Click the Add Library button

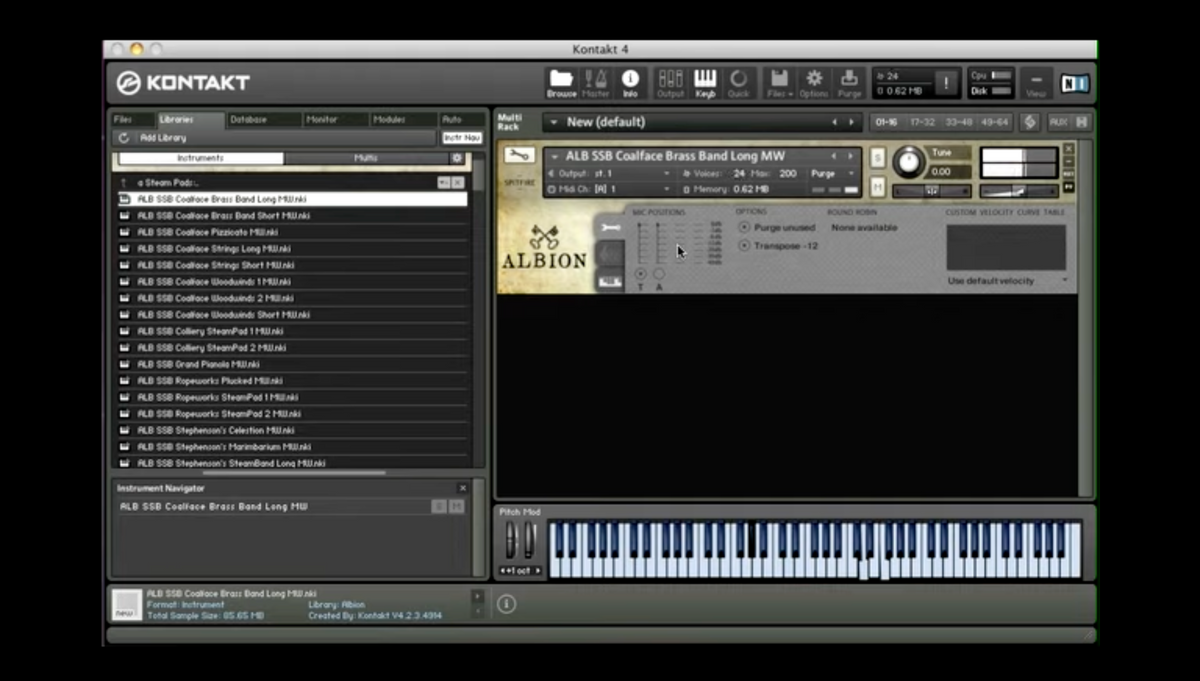coord(163,138)
